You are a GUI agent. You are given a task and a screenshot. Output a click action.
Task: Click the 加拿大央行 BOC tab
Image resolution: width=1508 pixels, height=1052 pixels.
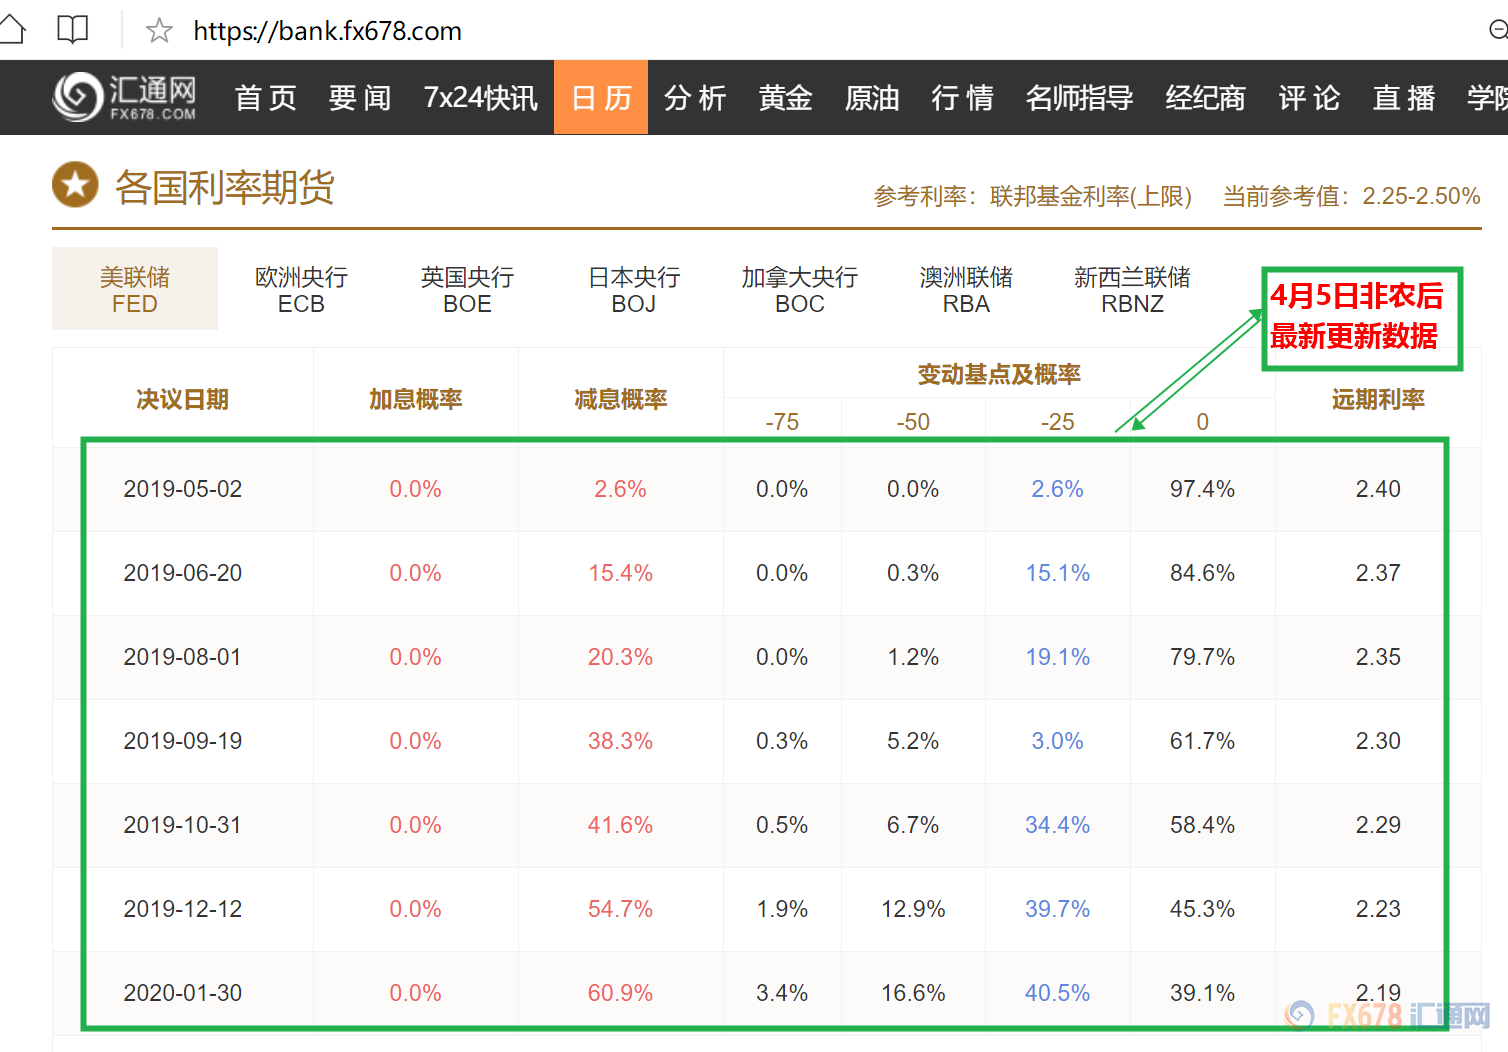pyautogui.click(x=799, y=289)
